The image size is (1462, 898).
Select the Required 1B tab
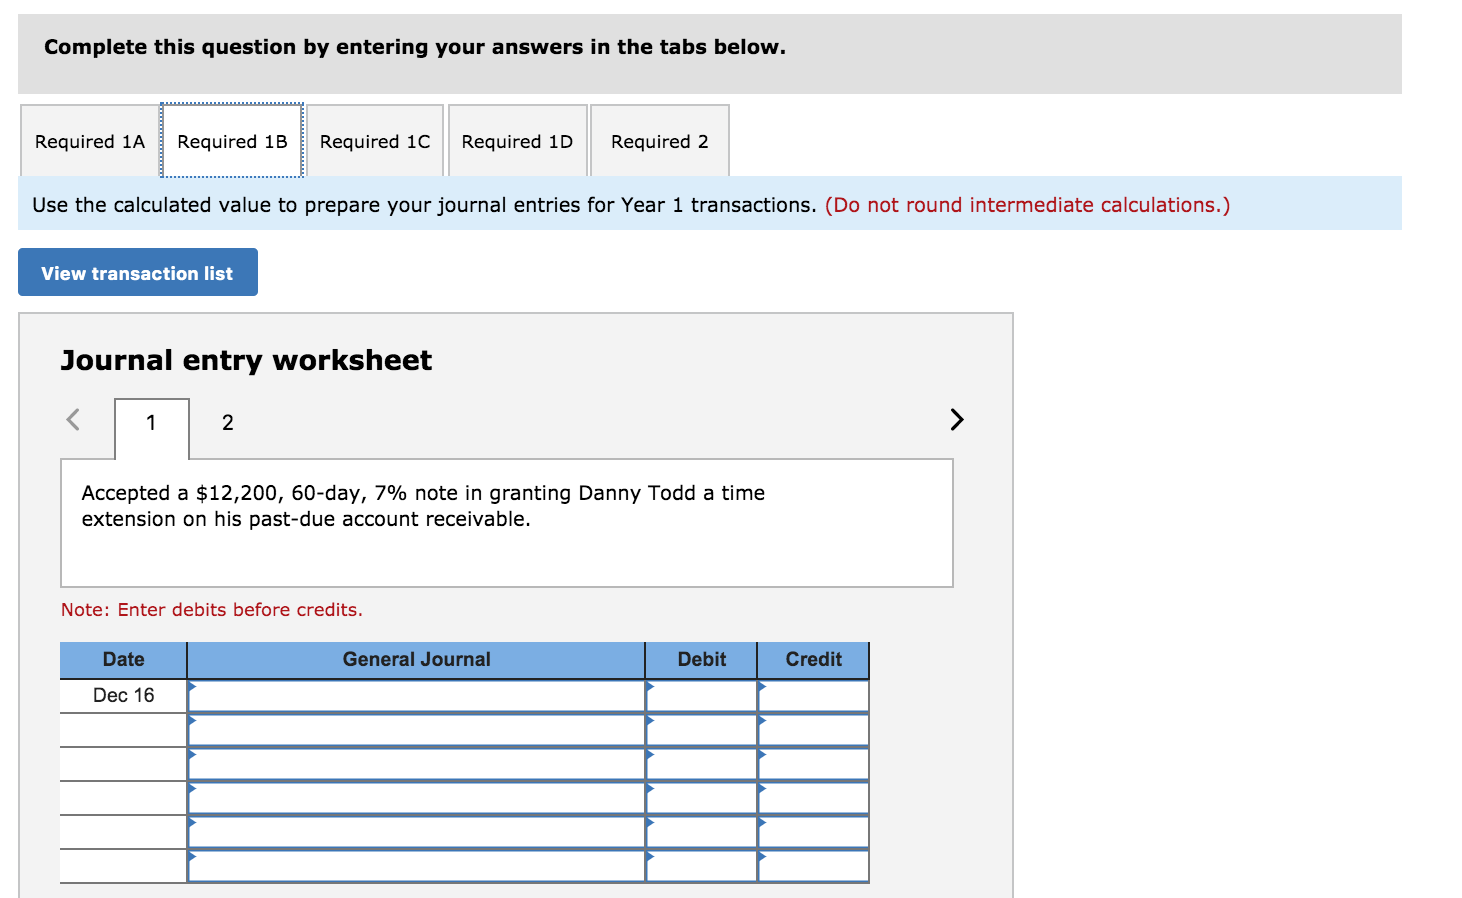click(x=232, y=141)
